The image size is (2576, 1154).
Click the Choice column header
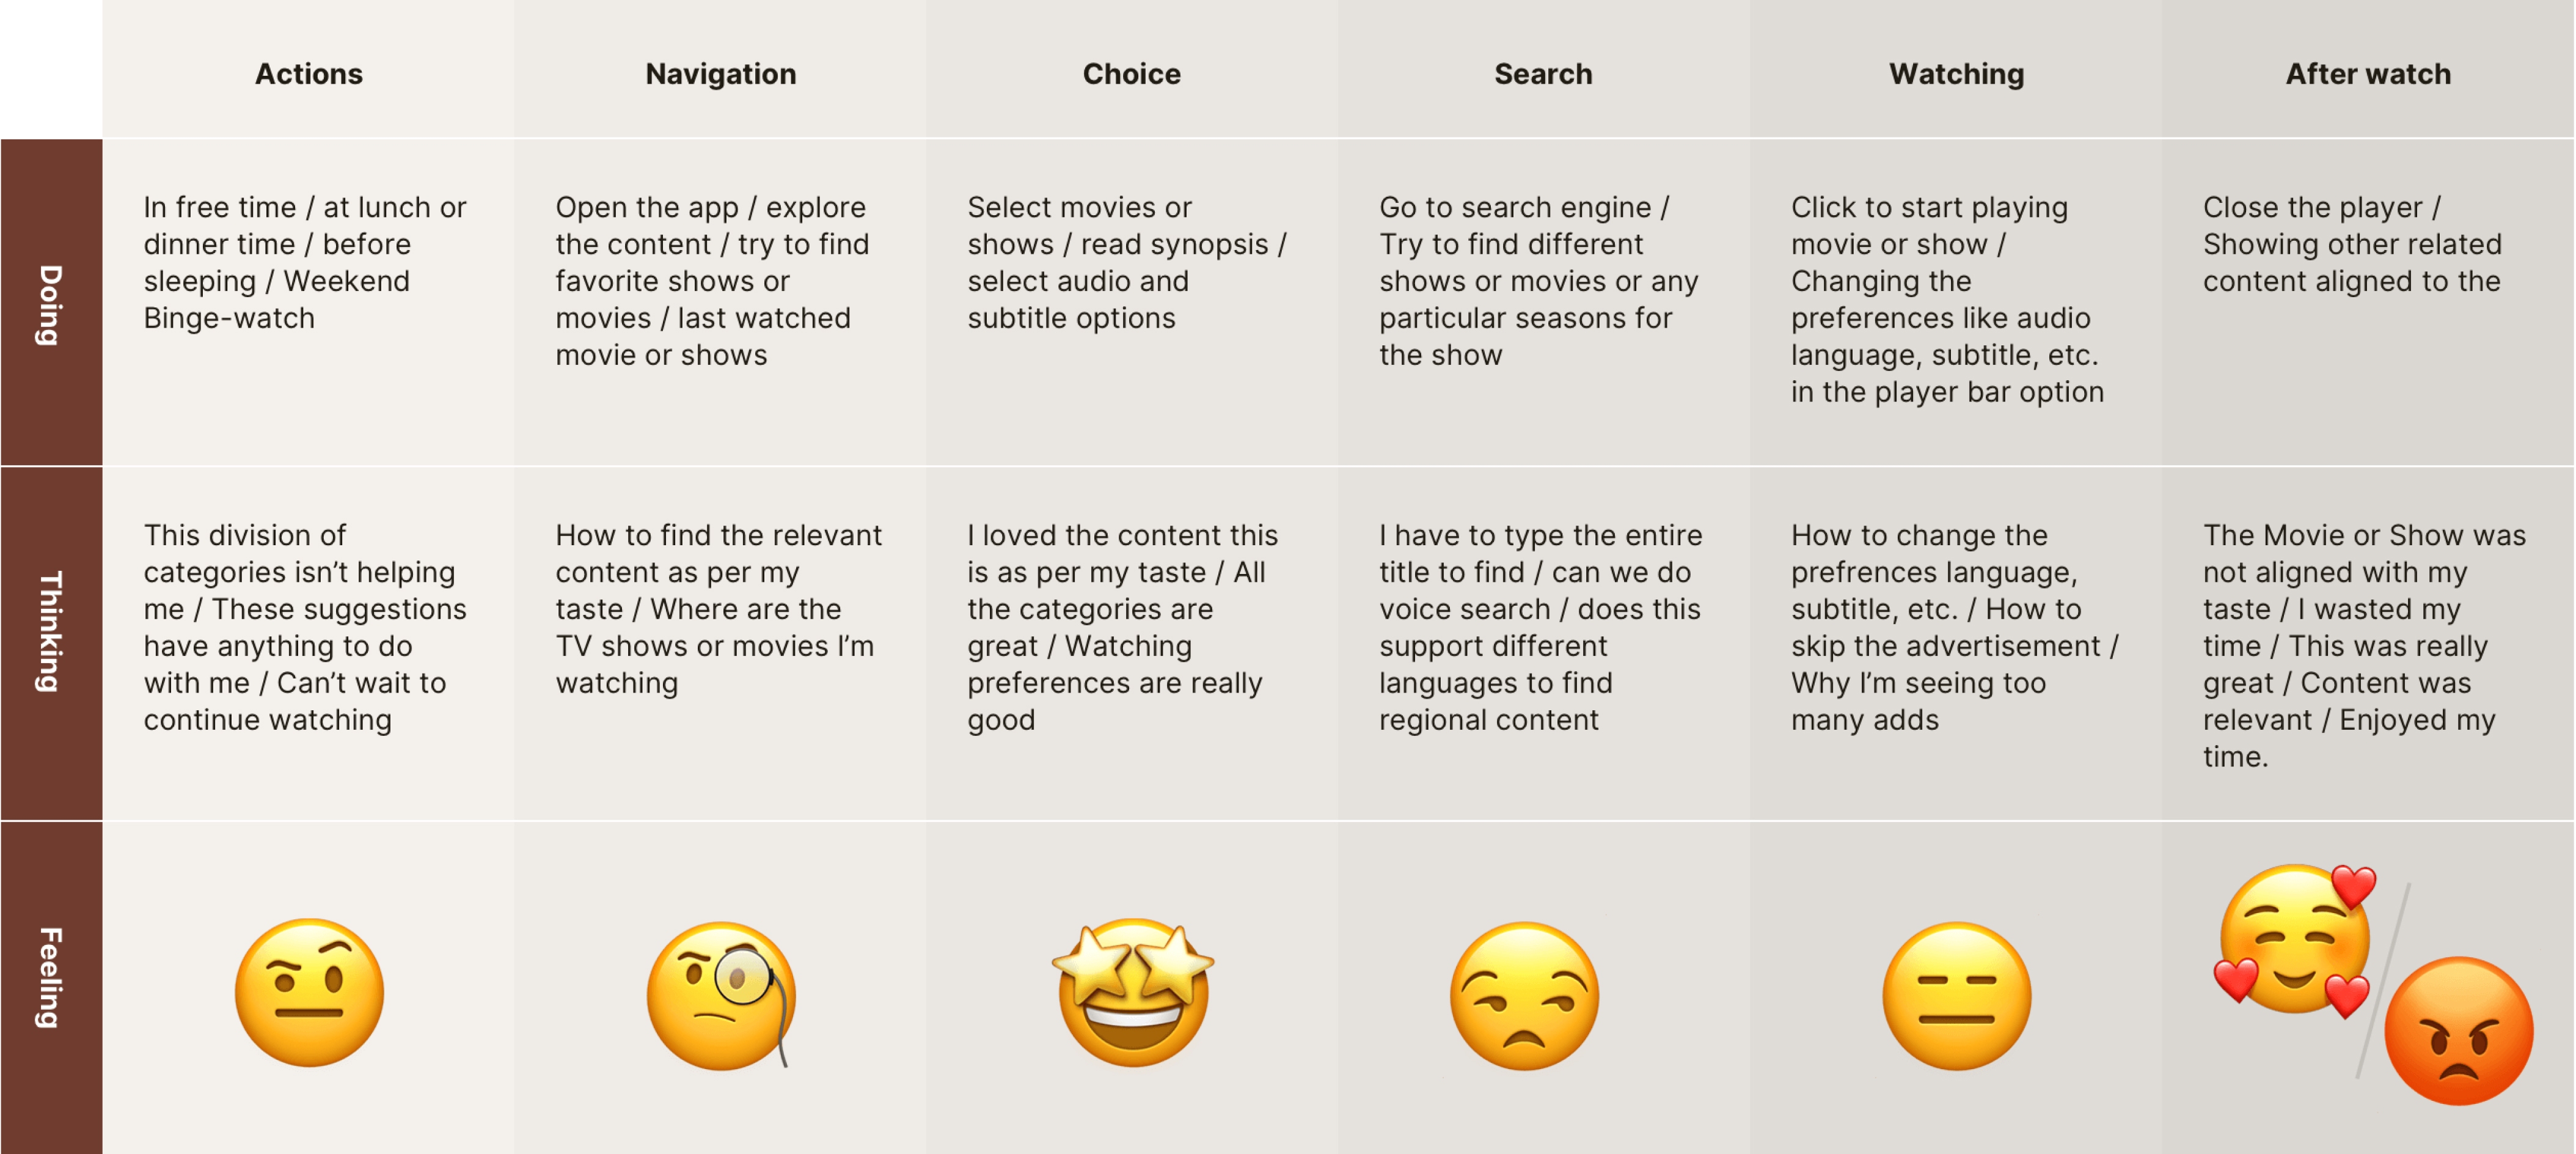[x=1132, y=73]
